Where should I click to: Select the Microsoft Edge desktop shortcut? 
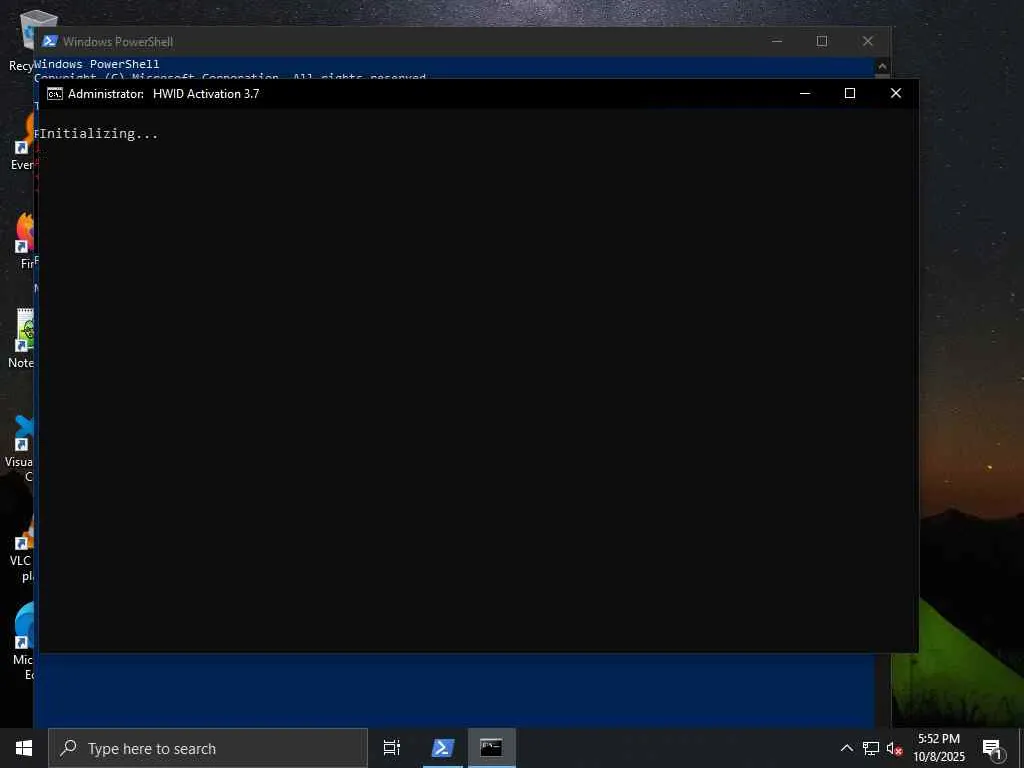tap(24, 641)
